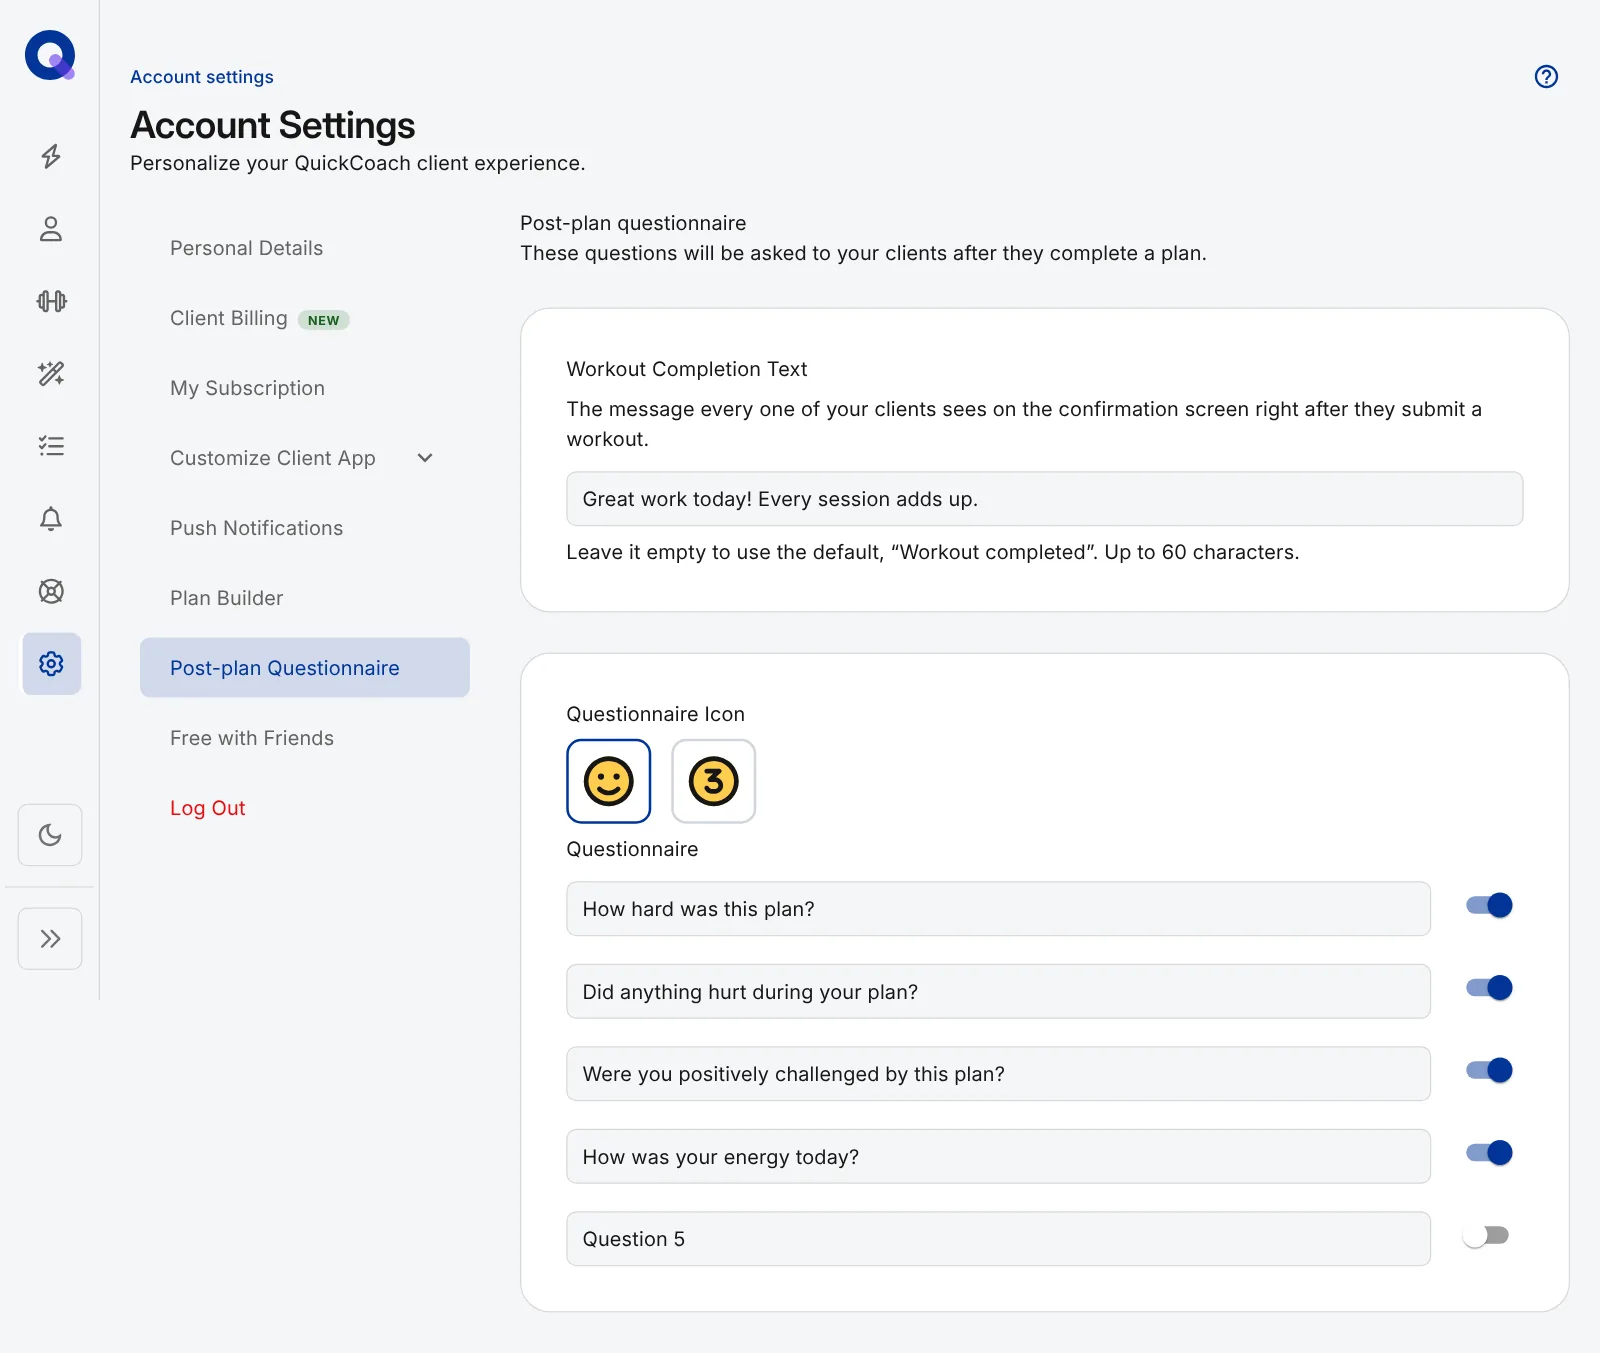Open the bell notifications sidebar icon

tap(51, 519)
